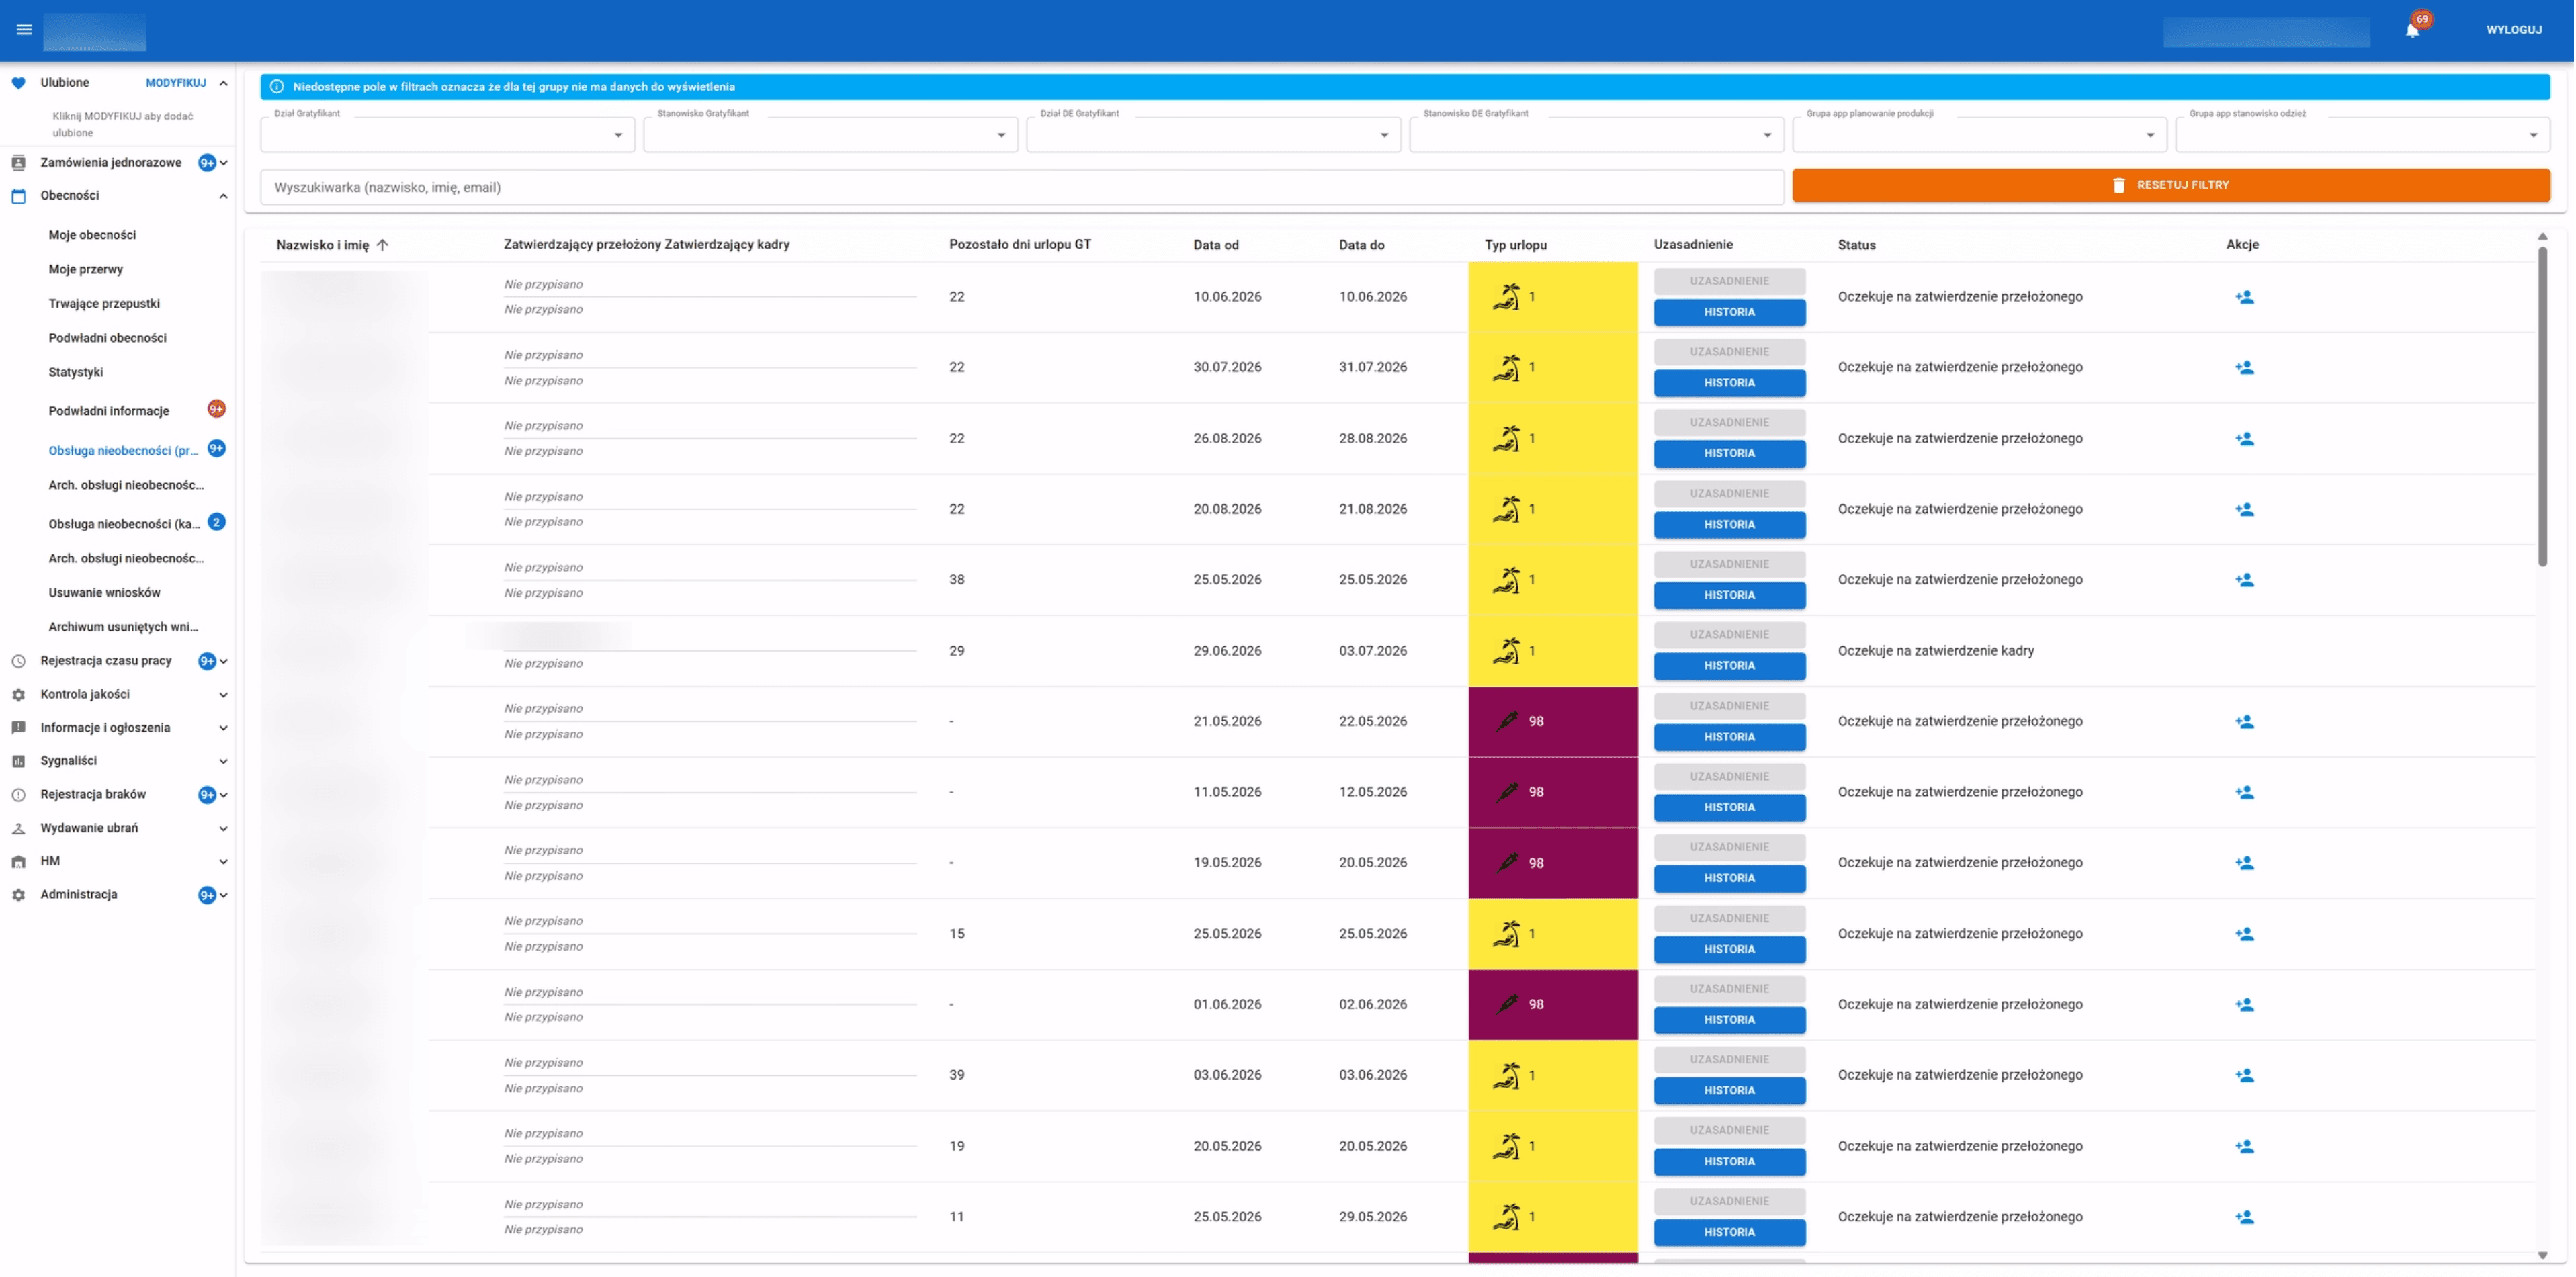Viewport: 2576px width, 1277px height.
Task: Assign approver for the 10.06.2026 leave request
Action: (x=2244, y=297)
